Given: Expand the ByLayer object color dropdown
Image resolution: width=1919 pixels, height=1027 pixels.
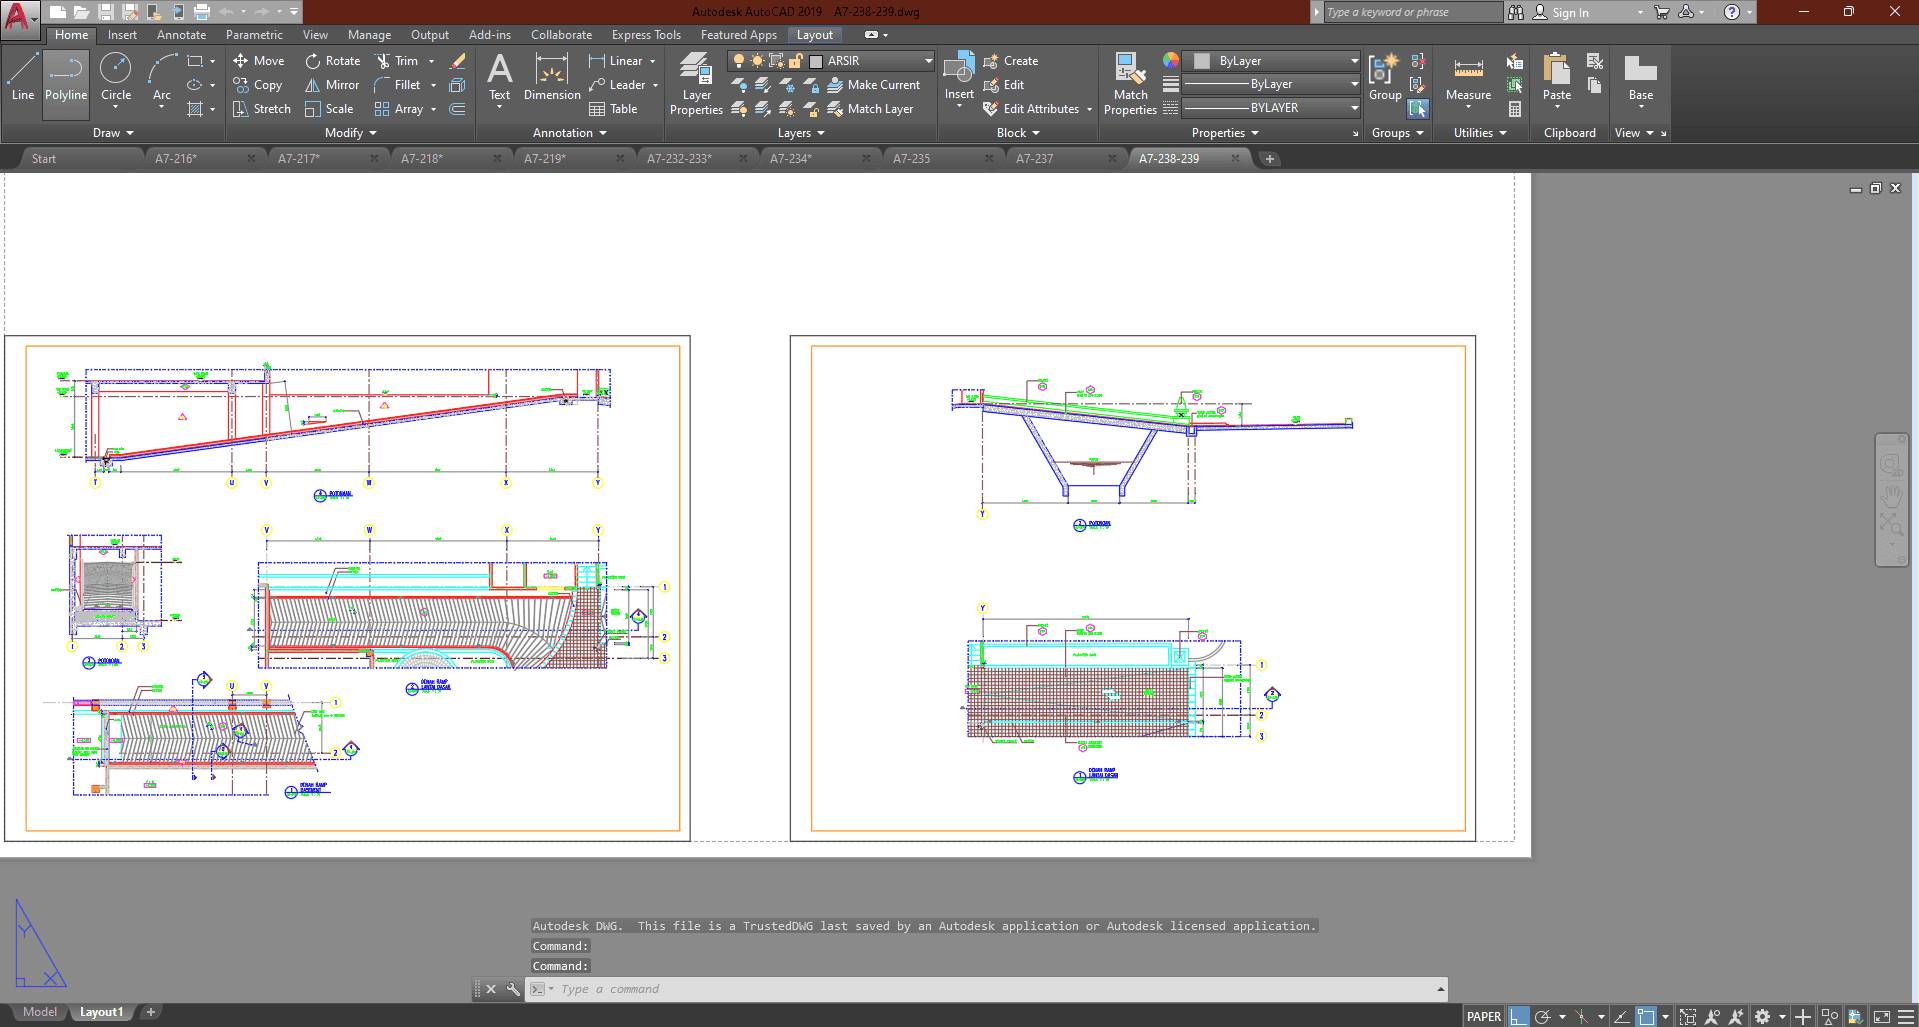Looking at the screenshot, I should pos(1354,61).
